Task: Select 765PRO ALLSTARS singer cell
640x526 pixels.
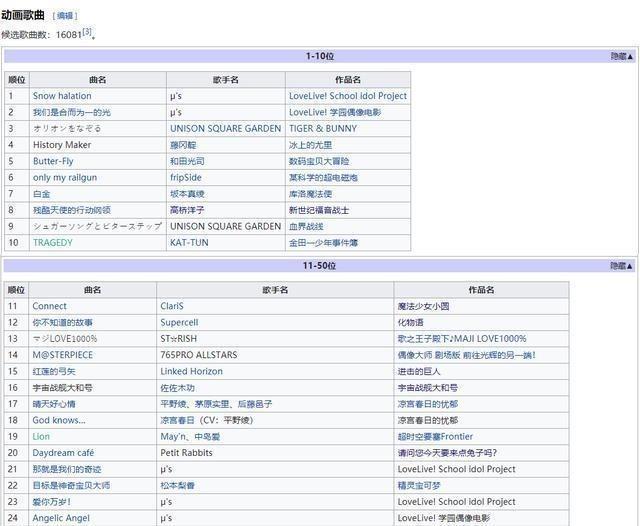Action: [x=199, y=355]
